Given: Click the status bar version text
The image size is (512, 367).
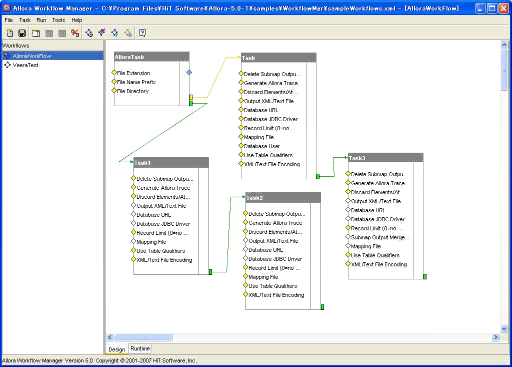Looking at the screenshot, I should click(x=99, y=361).
